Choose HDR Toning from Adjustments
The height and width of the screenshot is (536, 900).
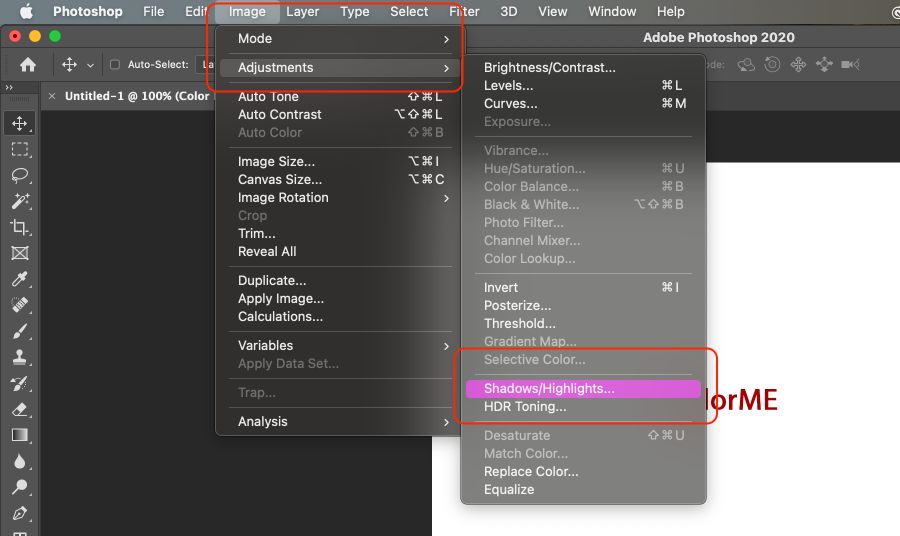click(x=583, y=406)
